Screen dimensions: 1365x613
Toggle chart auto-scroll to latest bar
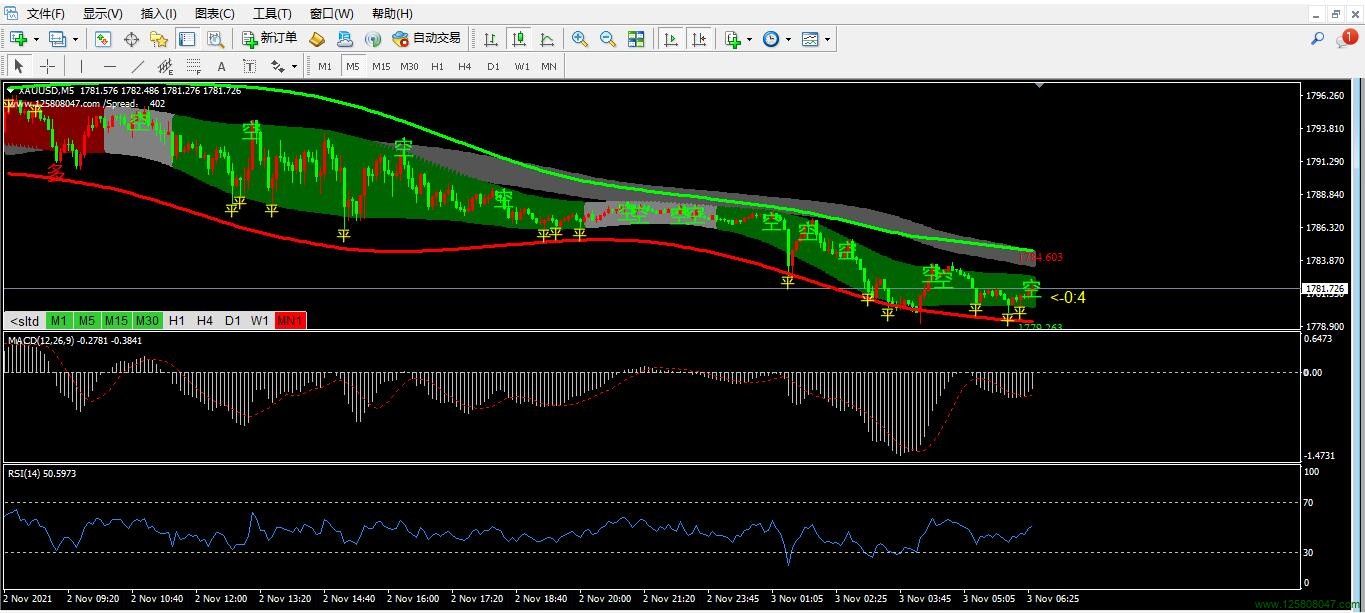671,39
